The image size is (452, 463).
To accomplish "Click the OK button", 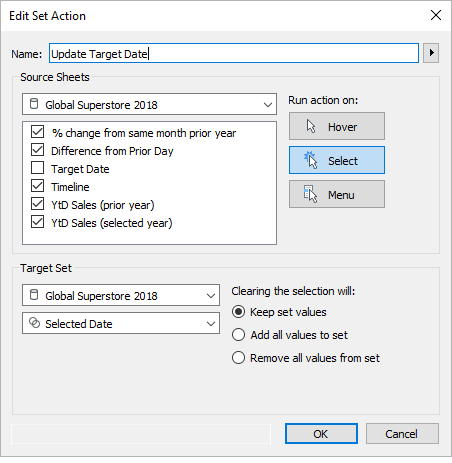I will 321,434.
